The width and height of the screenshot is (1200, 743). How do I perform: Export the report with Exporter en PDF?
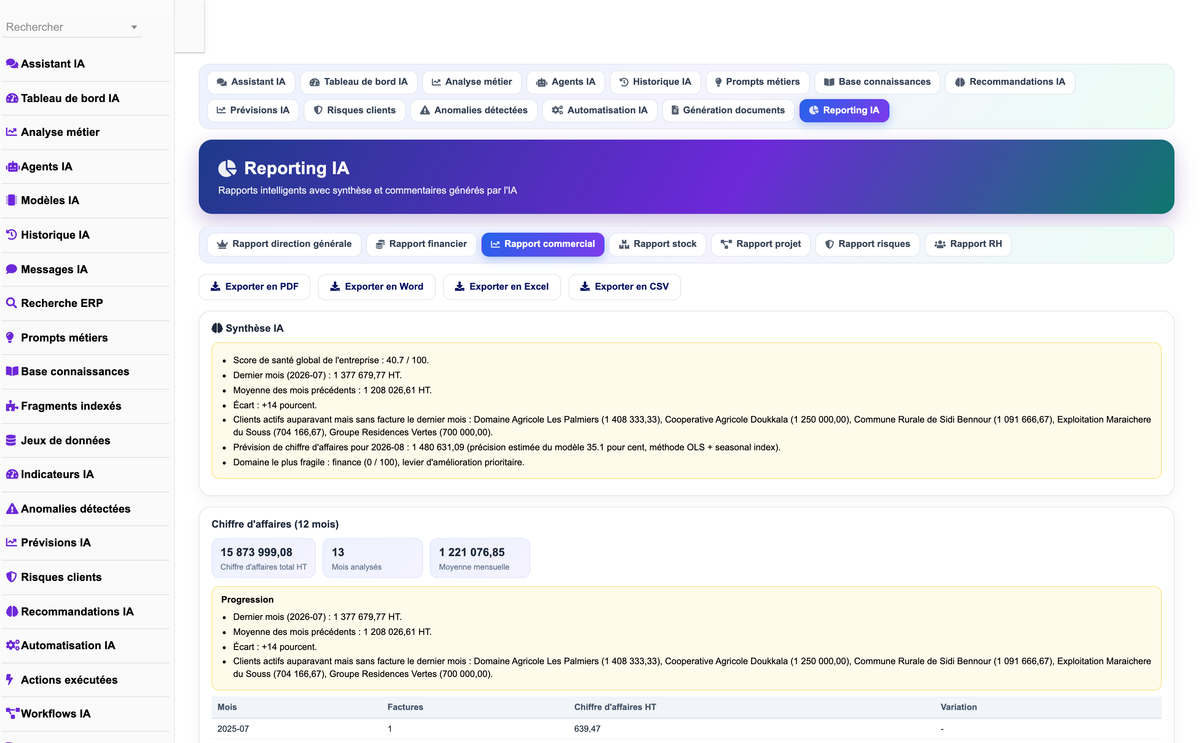255,286
